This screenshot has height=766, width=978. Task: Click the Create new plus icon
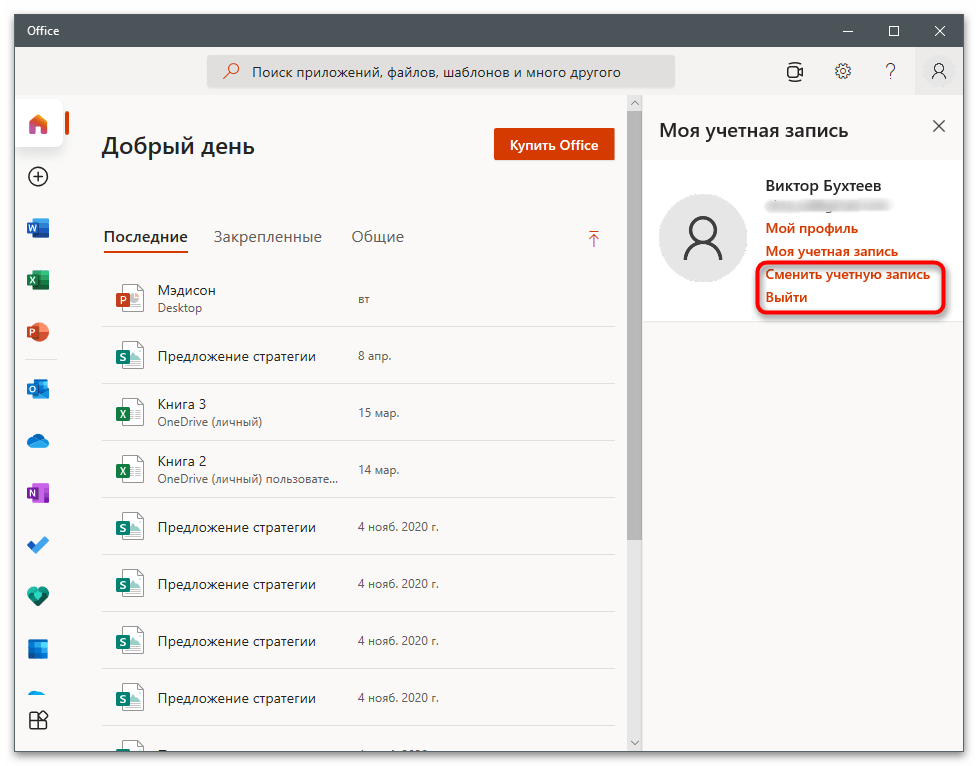(38, 177)
